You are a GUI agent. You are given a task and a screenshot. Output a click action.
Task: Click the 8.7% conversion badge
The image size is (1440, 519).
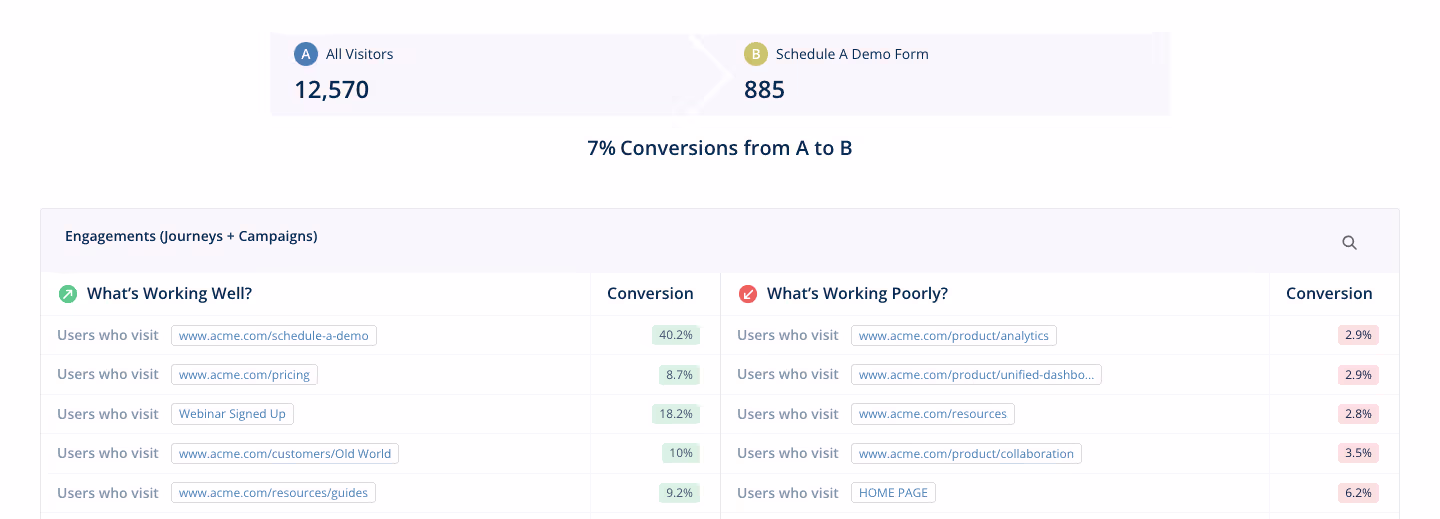tap(680, 375)
